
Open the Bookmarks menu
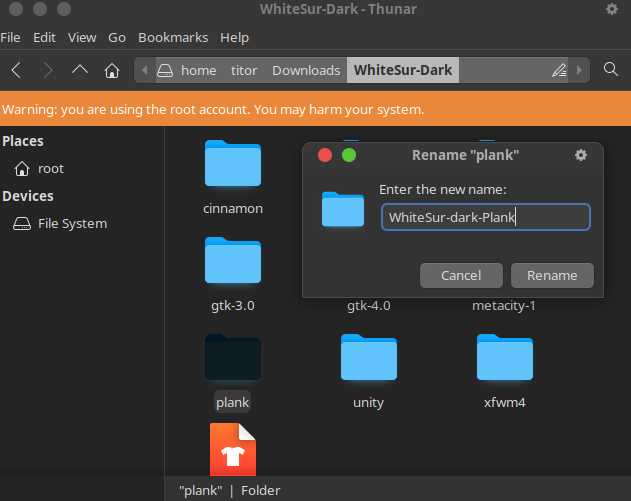tap(173, 37)
